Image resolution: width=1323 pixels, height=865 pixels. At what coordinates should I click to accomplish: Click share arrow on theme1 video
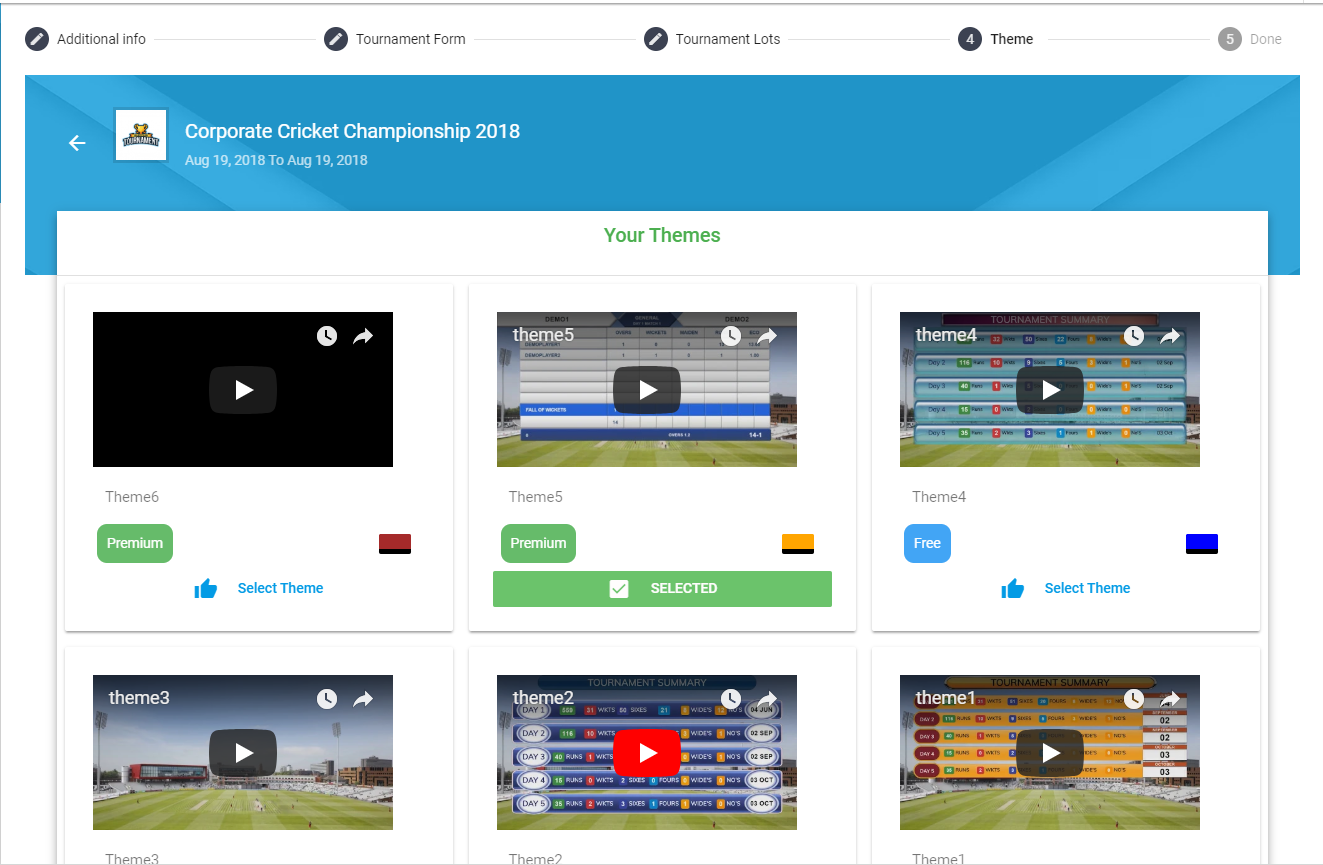[x=1170, y=699]
